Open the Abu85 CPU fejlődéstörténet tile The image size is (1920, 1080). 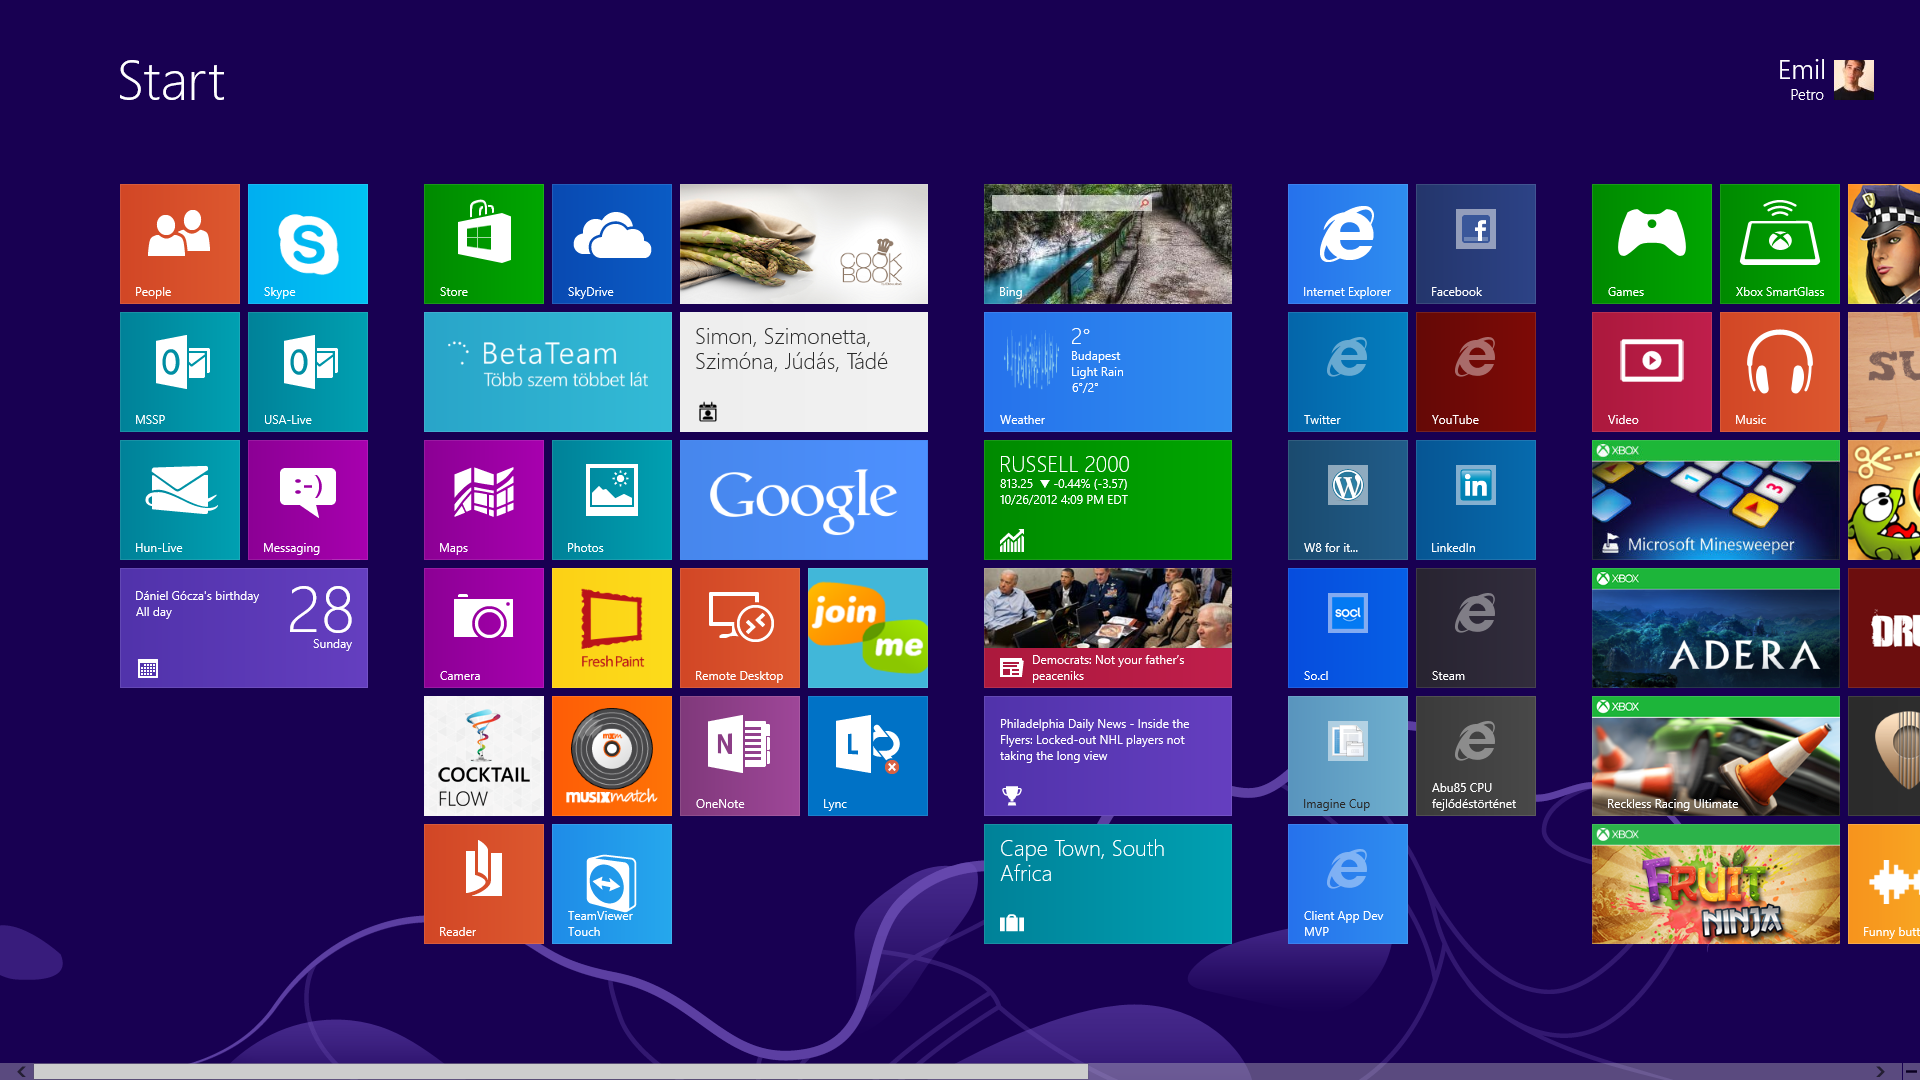tap(1476, 756)
